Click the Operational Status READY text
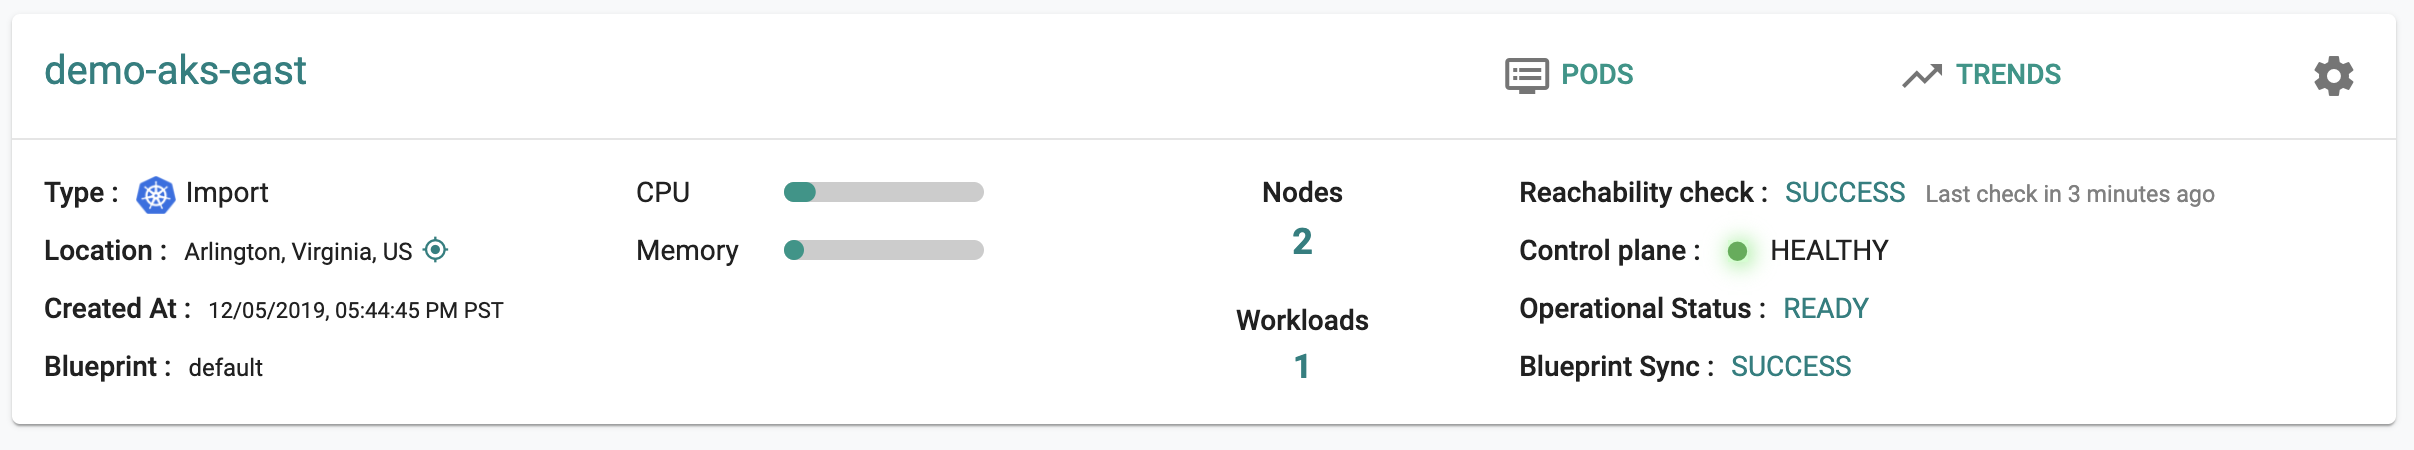The height and width of the screenshot is (450, 2414). pos(1826,309)
